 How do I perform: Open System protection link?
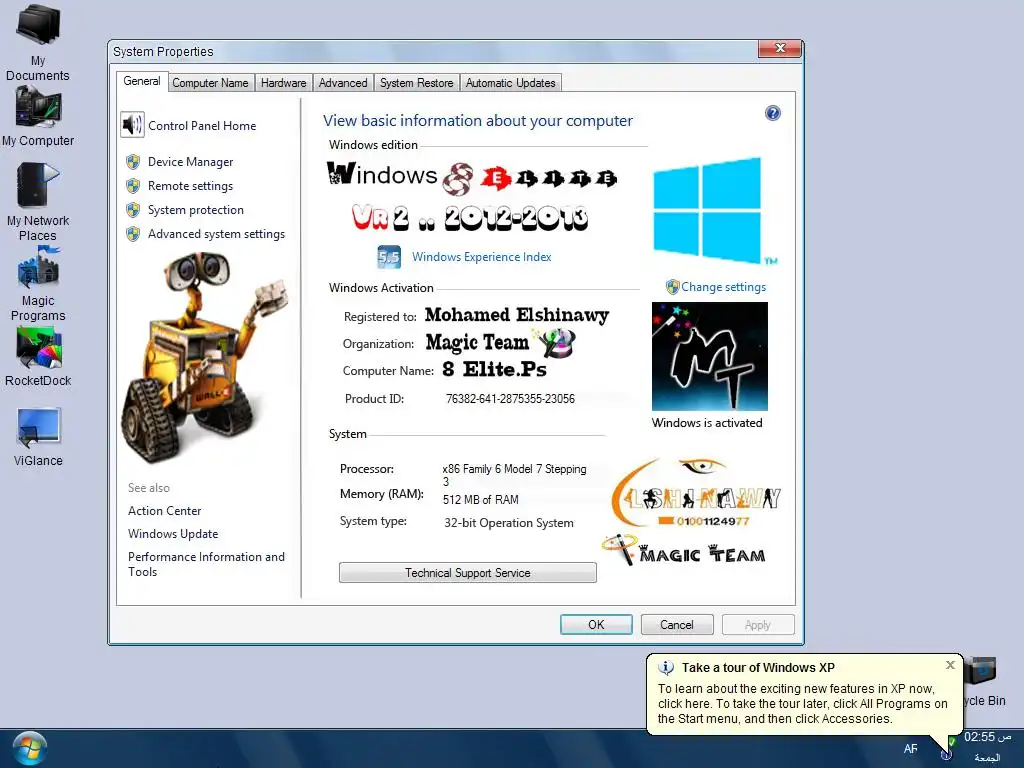pyautogui.click(x=195, y=210)
